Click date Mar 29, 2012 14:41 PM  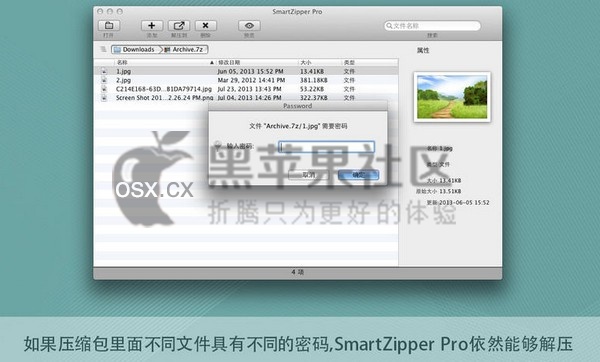pos(251,80)
